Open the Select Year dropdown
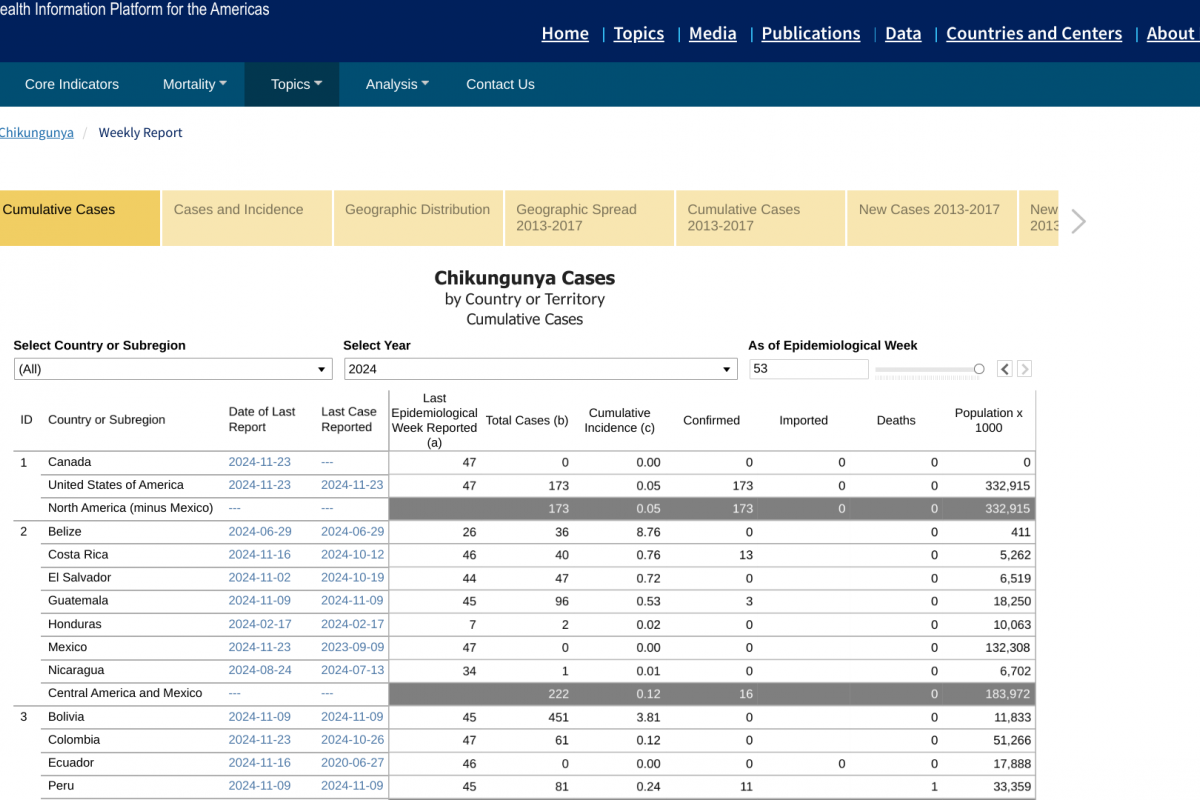The height and width of the screenshot is (800, 1200). (540, 369)
